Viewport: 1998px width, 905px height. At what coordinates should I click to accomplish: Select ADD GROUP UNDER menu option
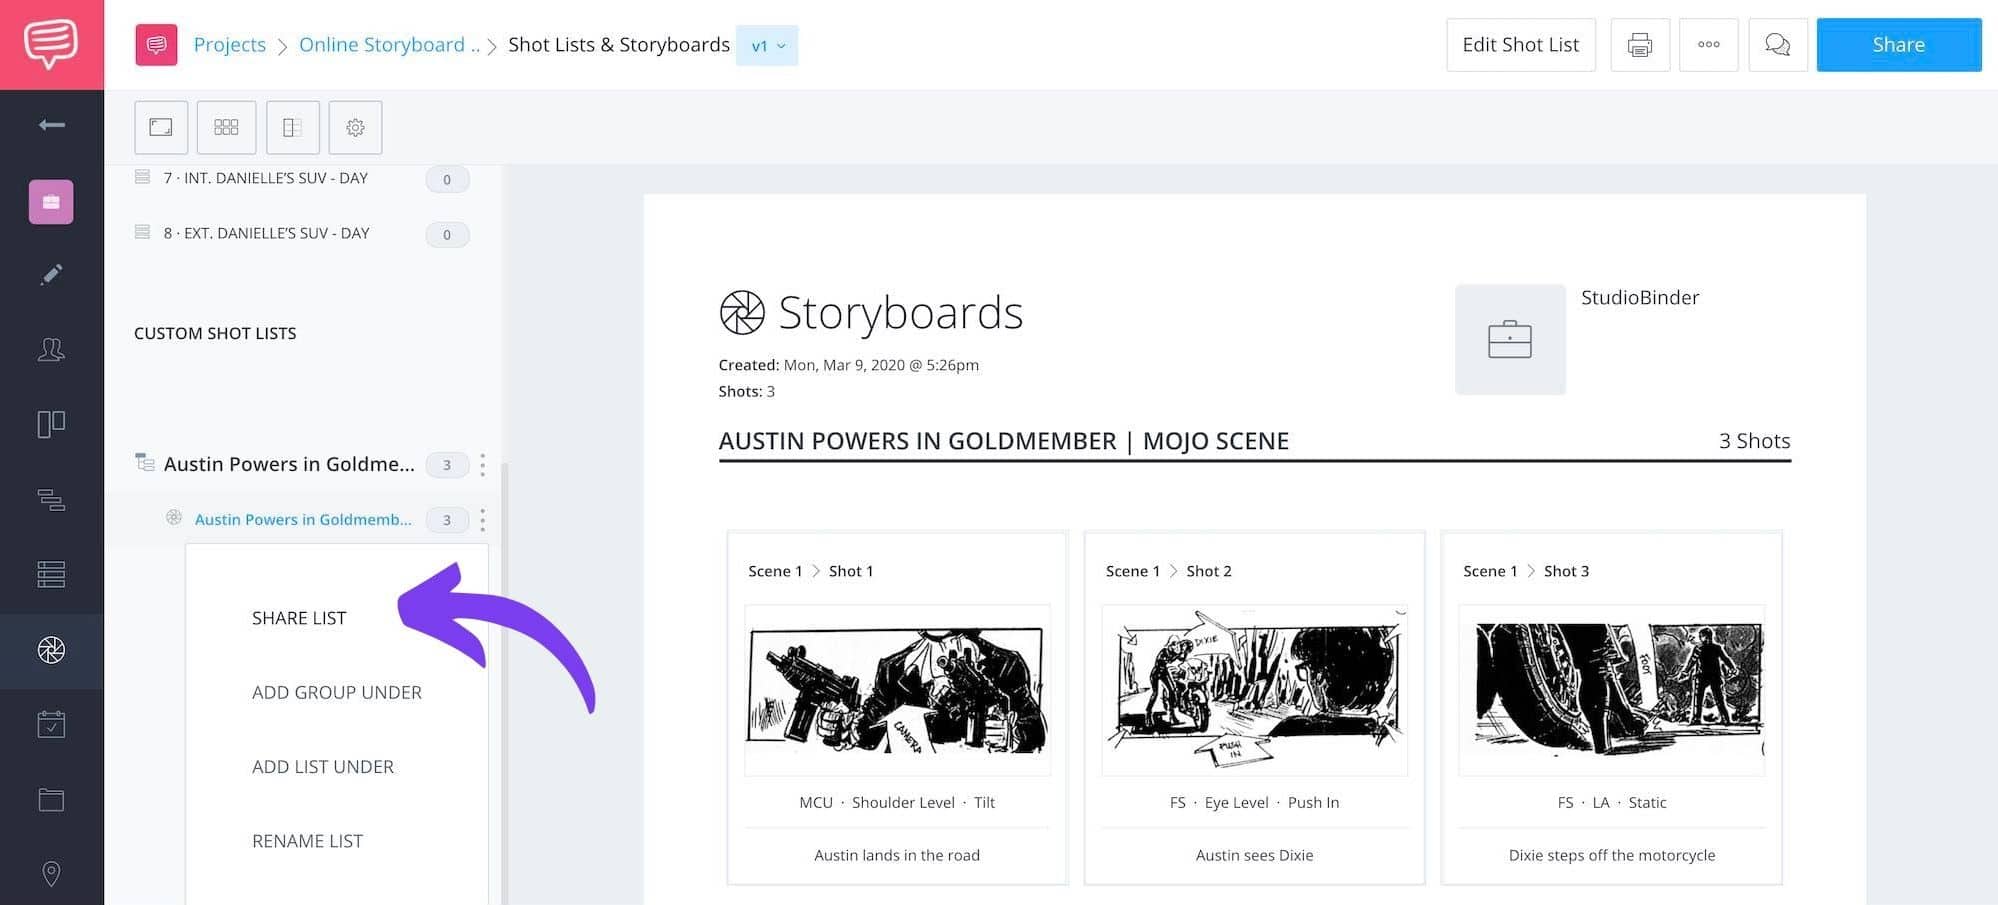(x=337, y=692)
